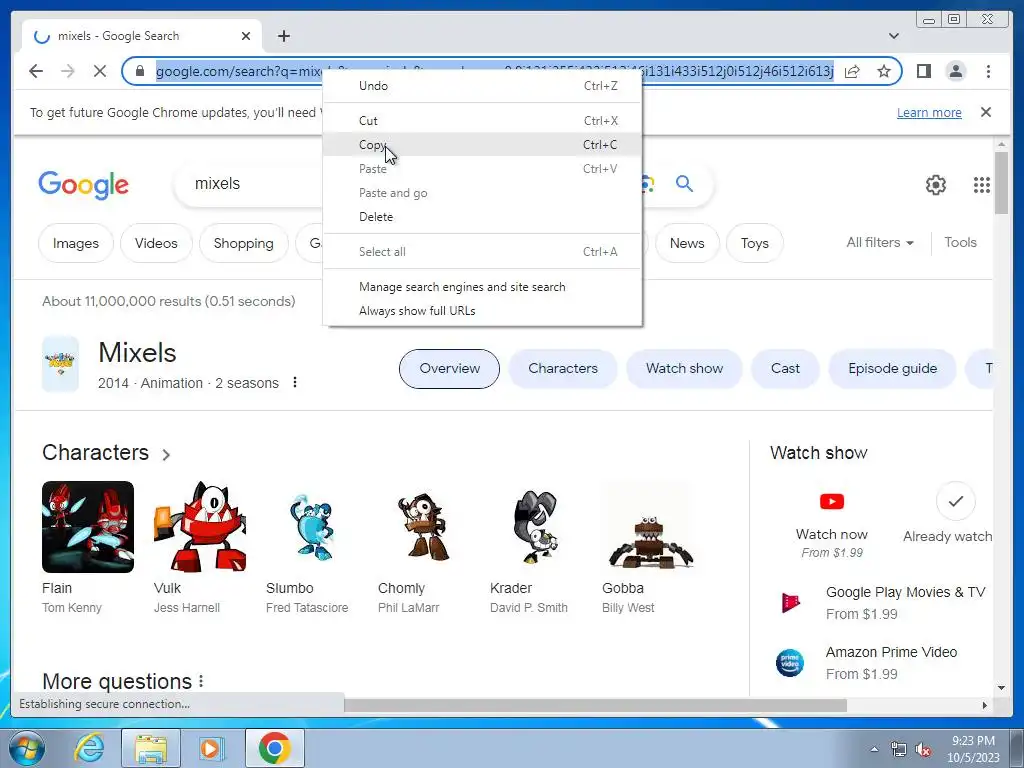The width and height of the screenshot is (1024, 768).
Task: Close the mixels Google Search tab
Action: click(246, 36)
